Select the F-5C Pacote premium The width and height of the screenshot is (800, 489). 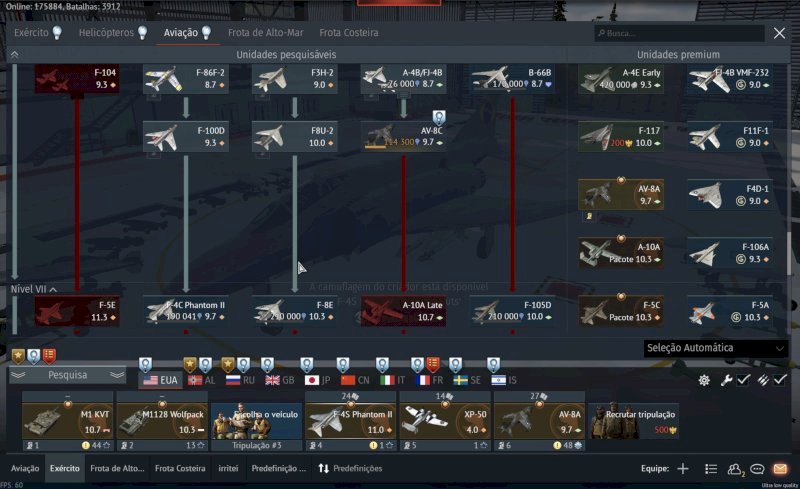(621, 311)
